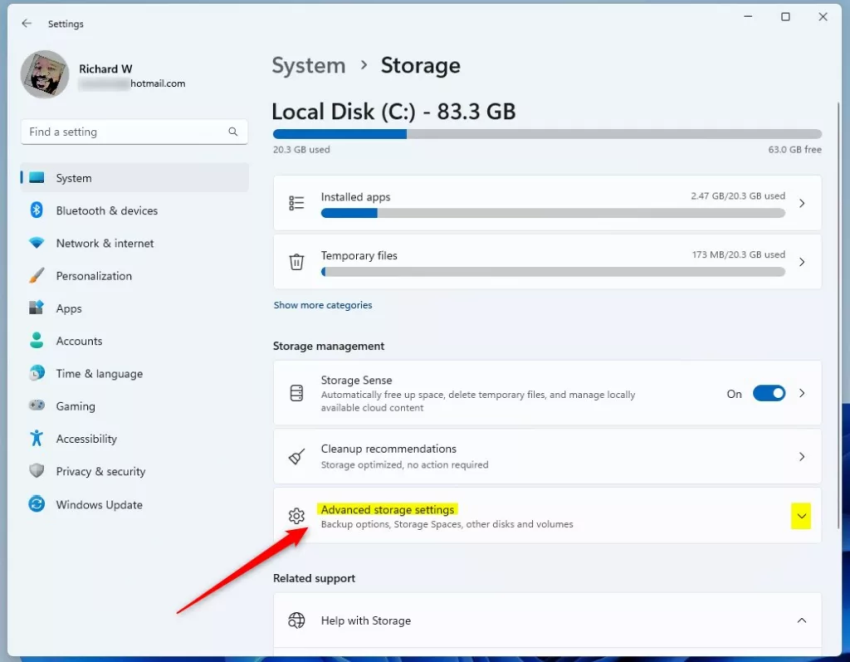This screenshot has height=662, width=850.
Task: Click the Advanced storage settings gear icon
Action: (296, 516)
